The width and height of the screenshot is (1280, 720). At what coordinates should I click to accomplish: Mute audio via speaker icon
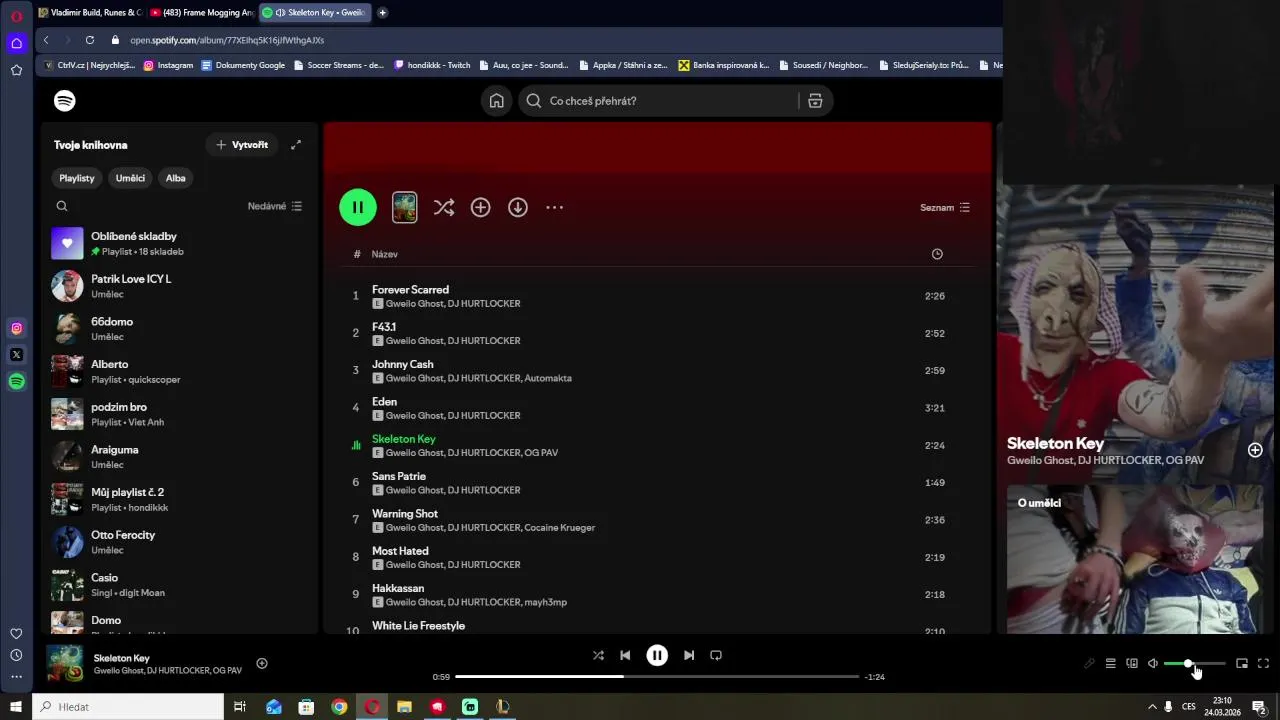point(1152,664)
